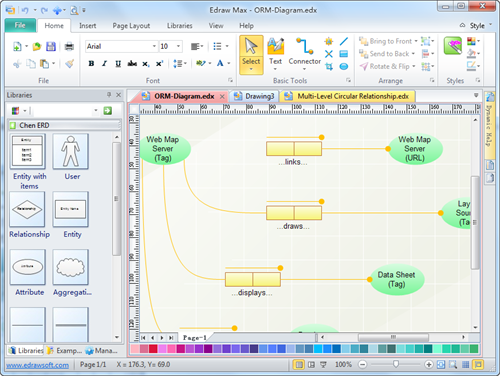Select the Aggregation cloud shape

tap(71, 273)
